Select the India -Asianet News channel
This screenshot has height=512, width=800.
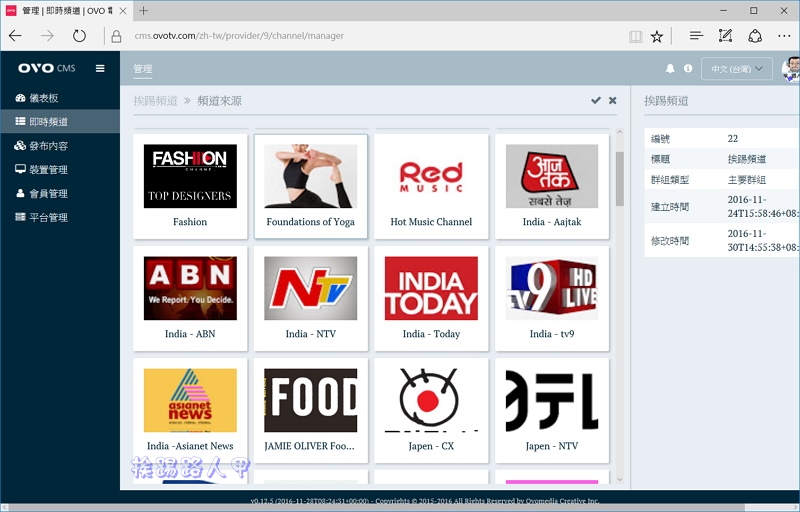pos(190,411)
